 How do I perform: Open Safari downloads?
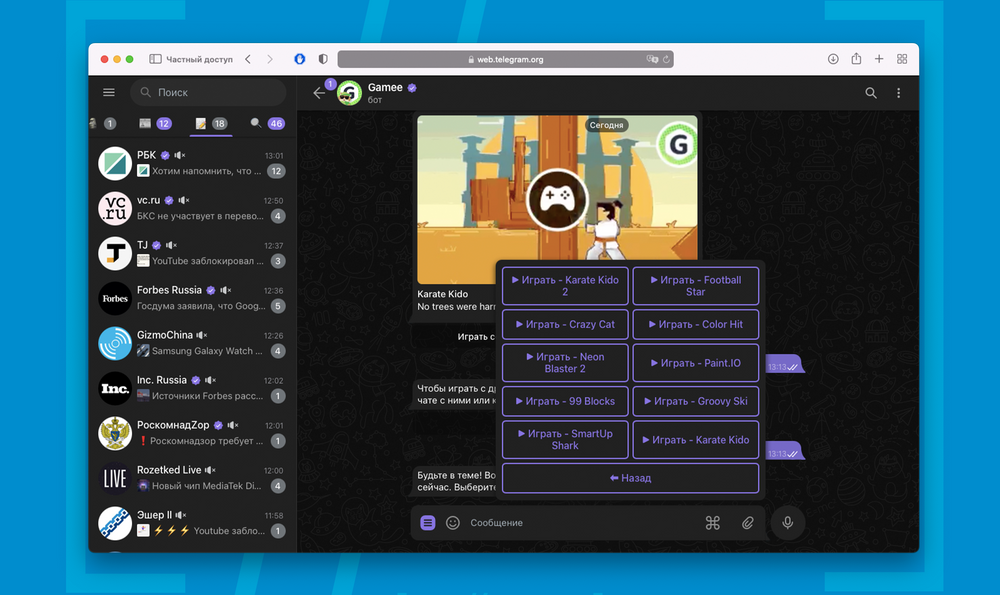(x=833, y=59)
